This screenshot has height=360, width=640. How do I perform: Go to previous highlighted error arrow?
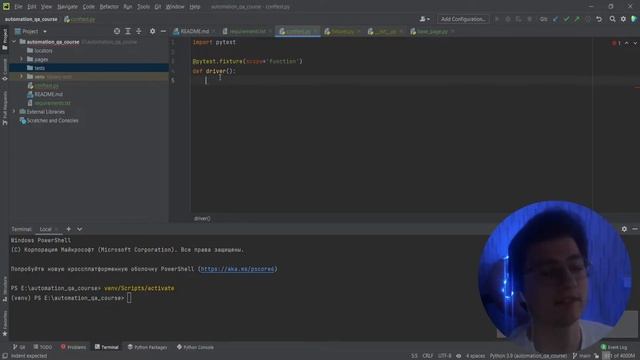pos(627,43)
